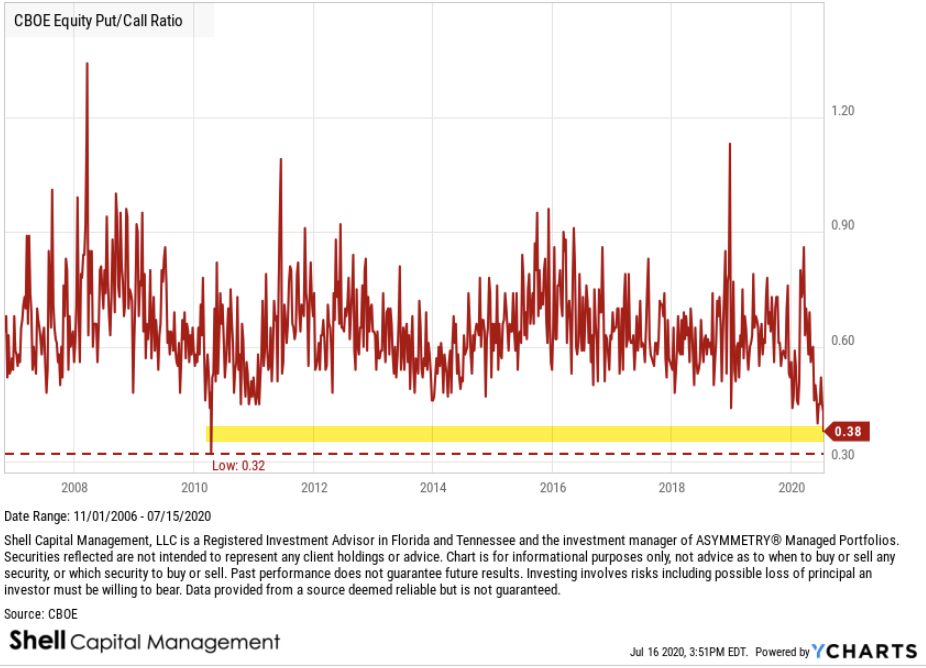The width and height of the screenshot is (926, 668).
Task: Click the 2016 x-axis label
Action: (x=553, y=488)
